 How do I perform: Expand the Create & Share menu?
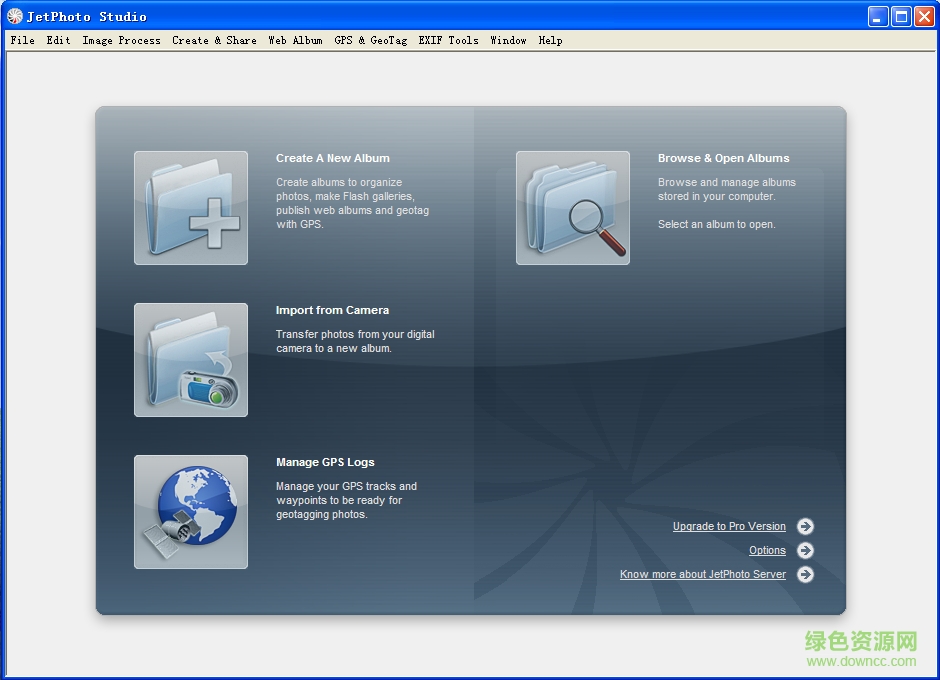click(214, 41)
